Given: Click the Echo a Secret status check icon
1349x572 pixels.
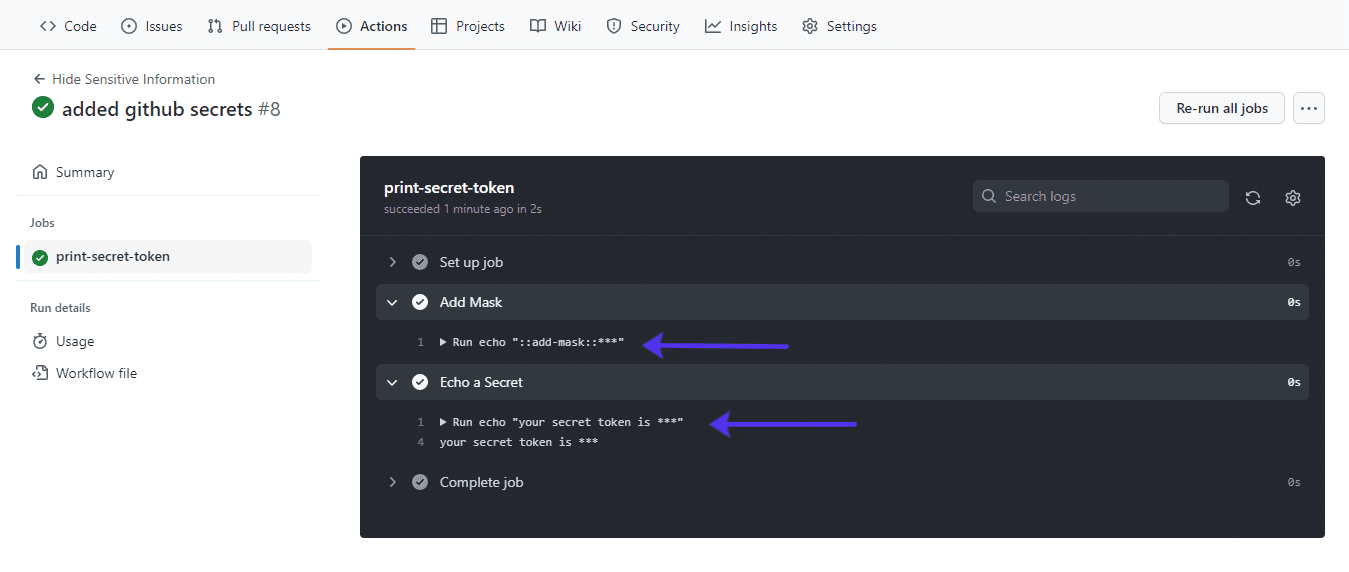Looking at the screenshot, I should click(x=420, y=382).
